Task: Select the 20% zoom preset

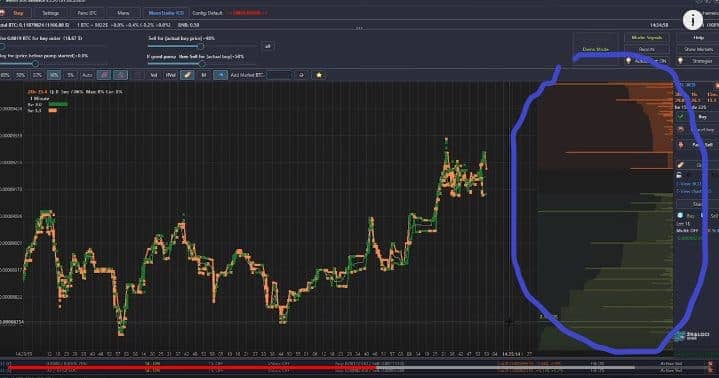Action: coord(37,75)
